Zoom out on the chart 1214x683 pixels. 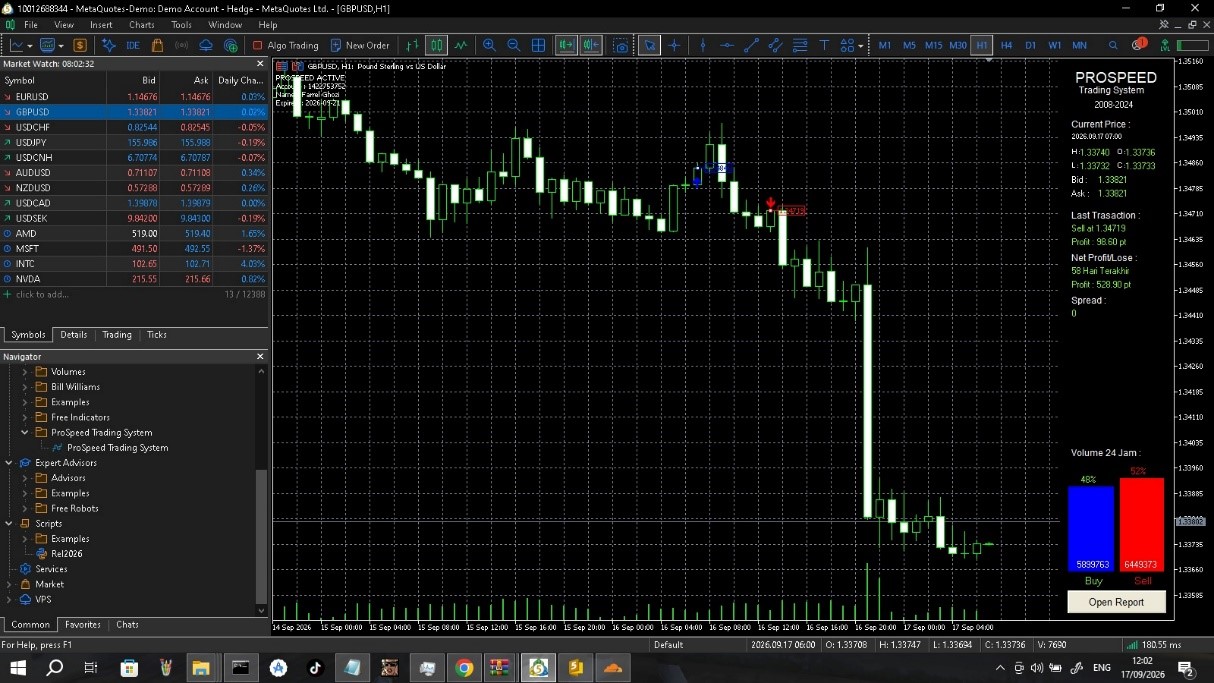(514, 45)
